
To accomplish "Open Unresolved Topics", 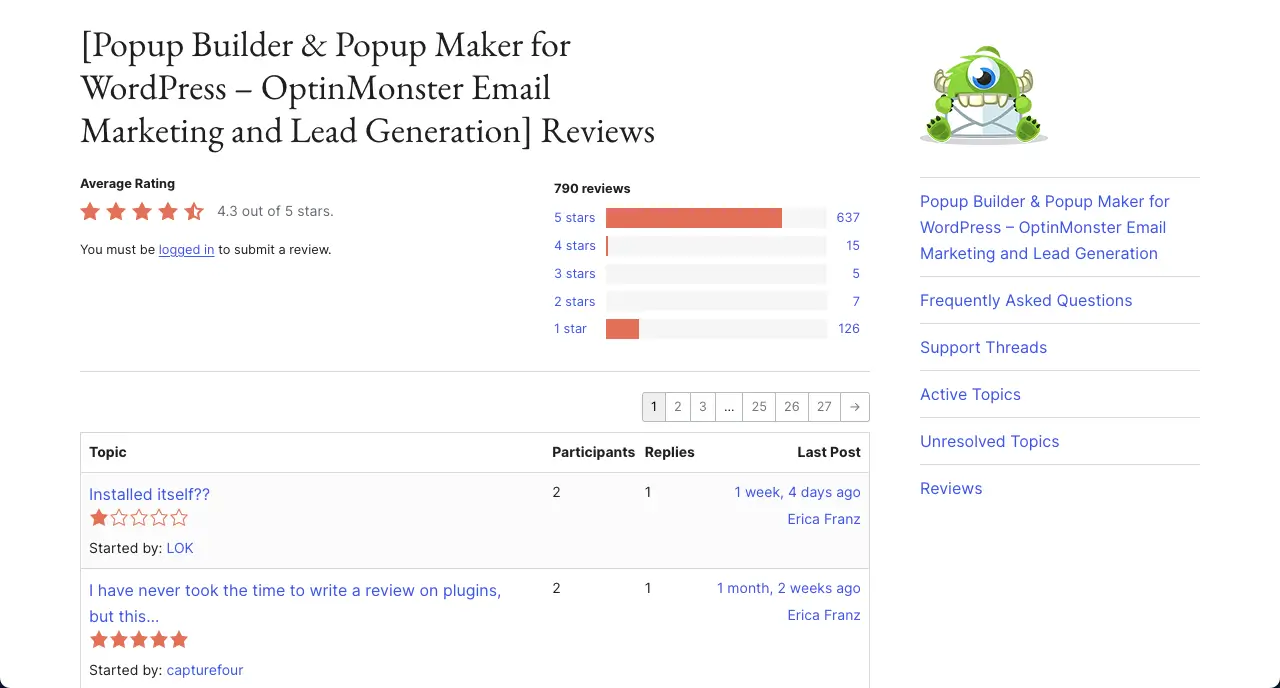I will pyautogui.click(x=990, y=441).
